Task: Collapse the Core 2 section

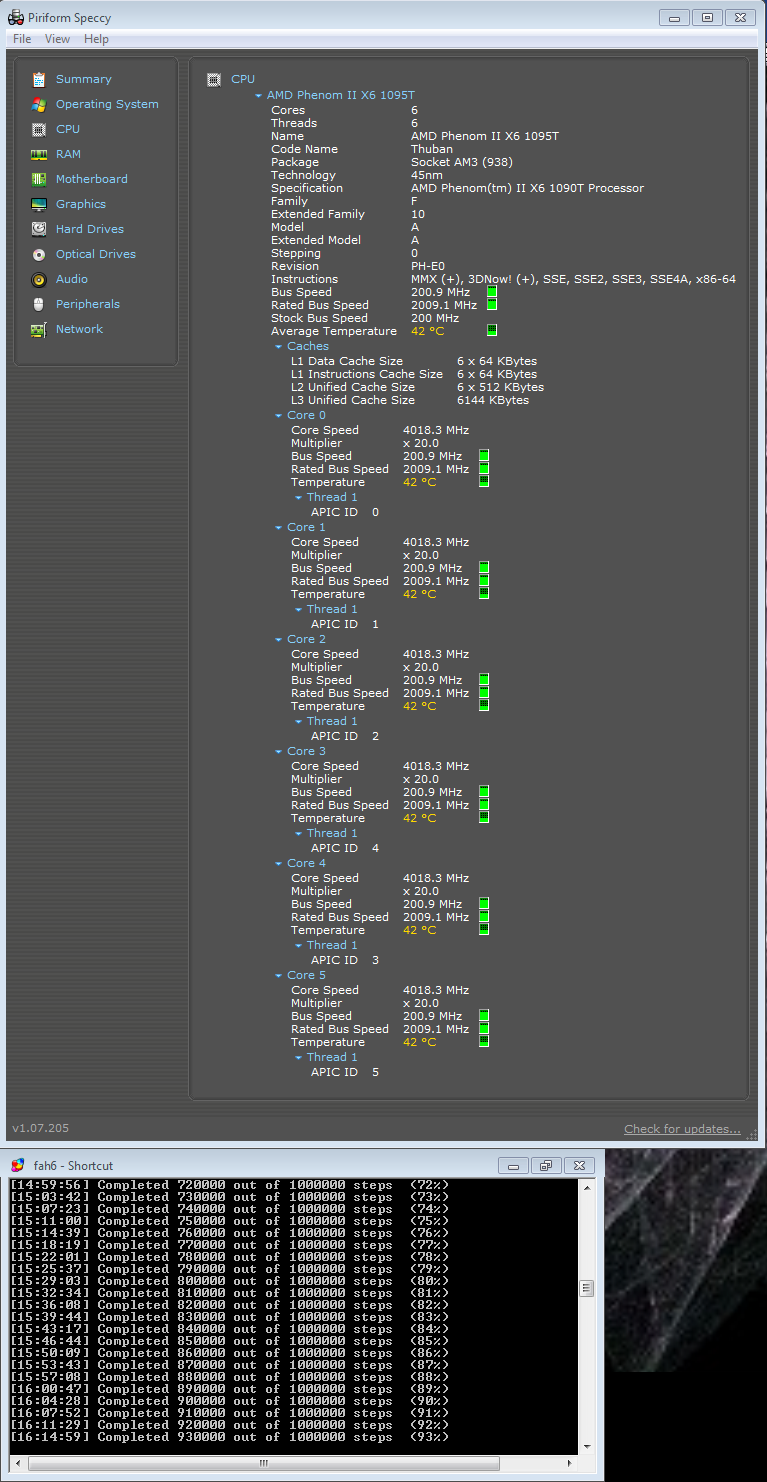Action: coord(278,640)
